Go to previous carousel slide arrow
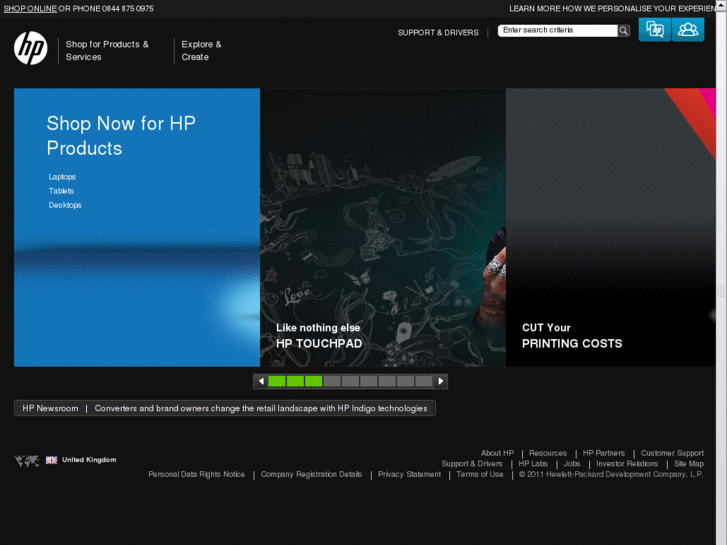The image size is (727, 545). pos(260,381)
